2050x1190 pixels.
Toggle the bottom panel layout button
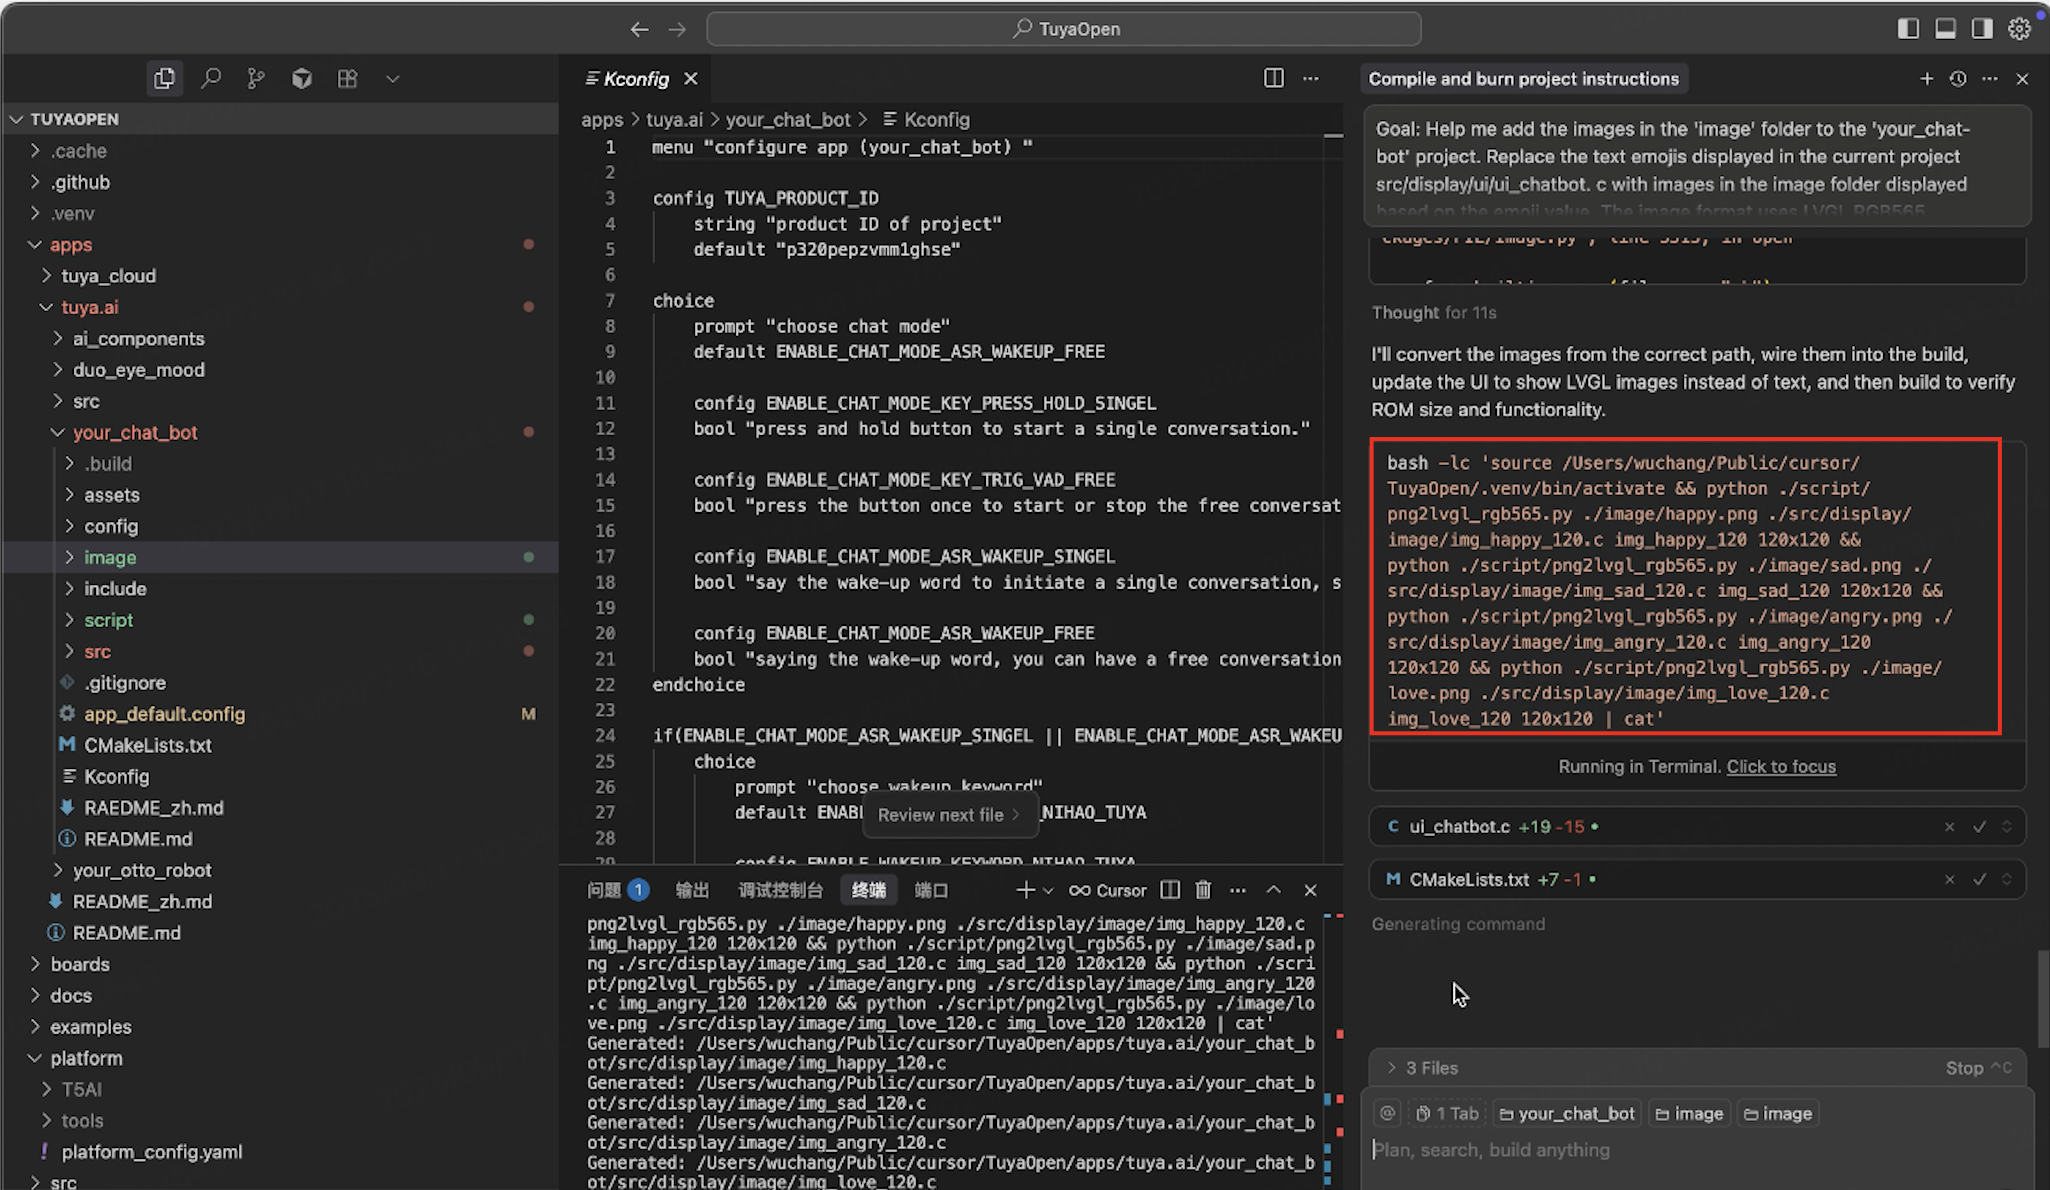1945,28
